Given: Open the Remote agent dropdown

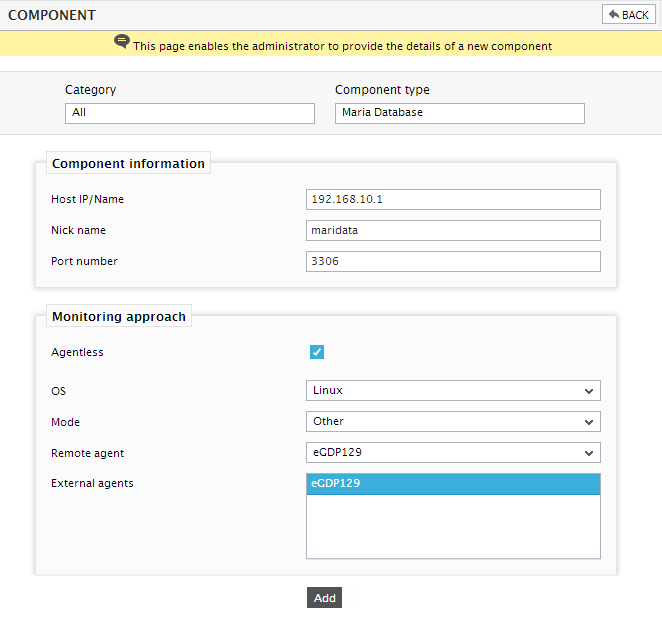Looking at the screenshot, I should tap(453, 453).
